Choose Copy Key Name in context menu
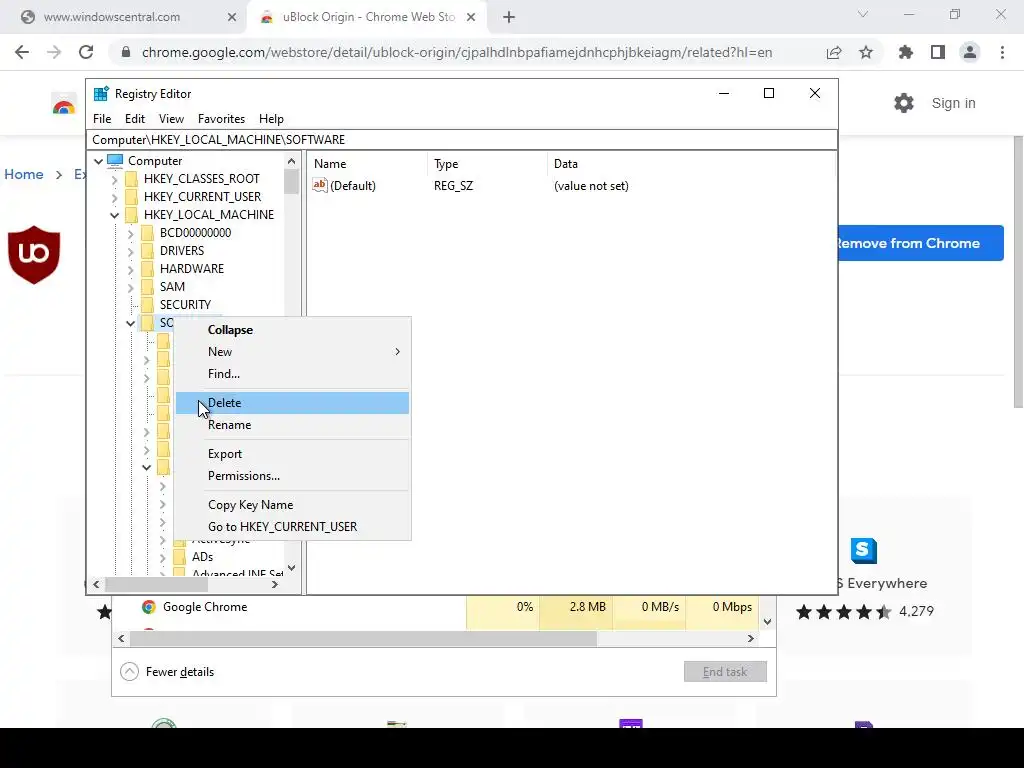Image resolution: width=1024 pixels, height=768 pixels. (292, 505)
